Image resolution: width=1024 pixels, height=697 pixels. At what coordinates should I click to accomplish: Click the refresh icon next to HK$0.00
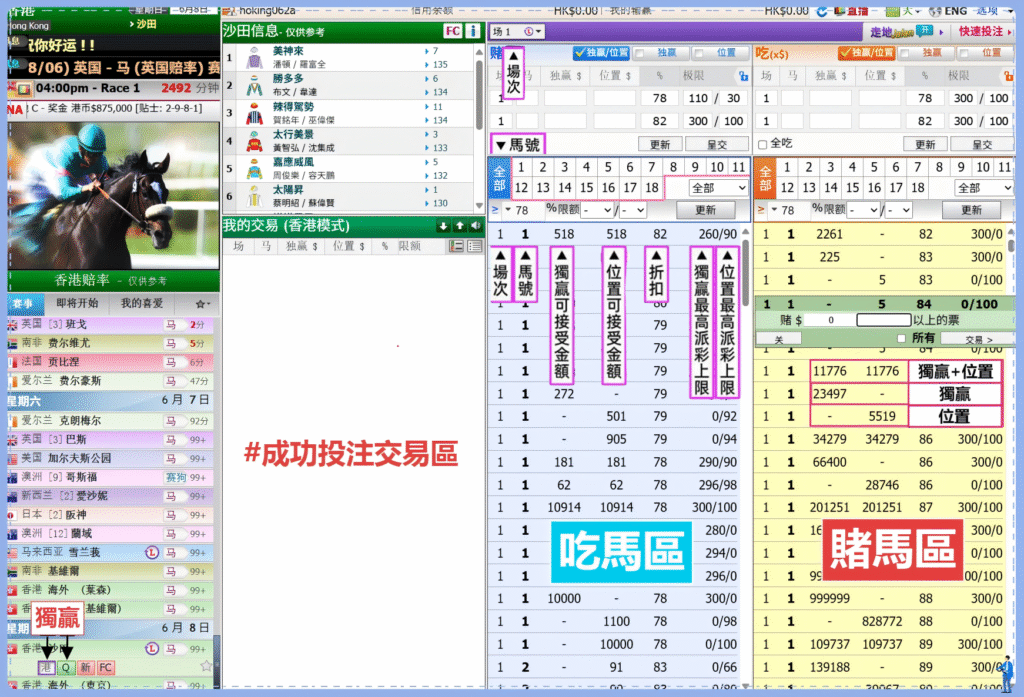coord(822,11)
